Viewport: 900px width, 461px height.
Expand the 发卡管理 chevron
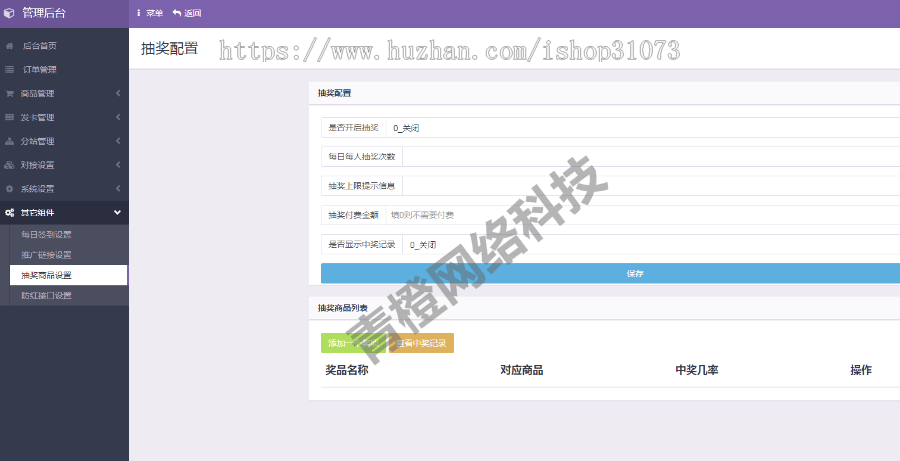coord(118,117)
